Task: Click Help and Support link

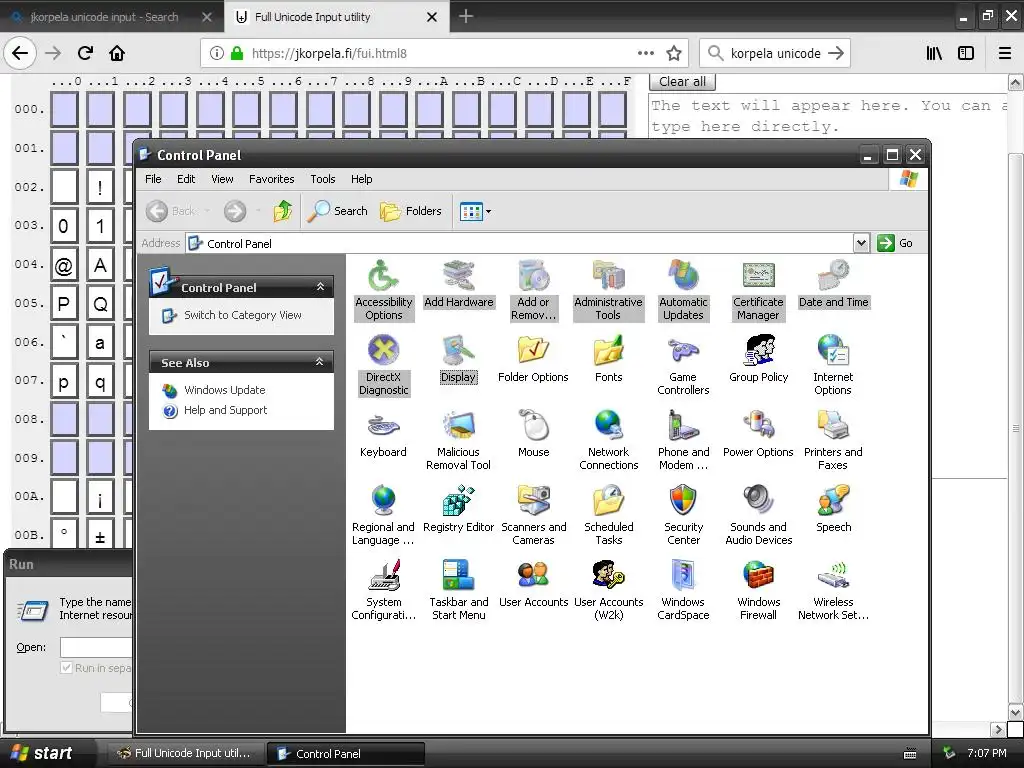Action: coord(225,410)
